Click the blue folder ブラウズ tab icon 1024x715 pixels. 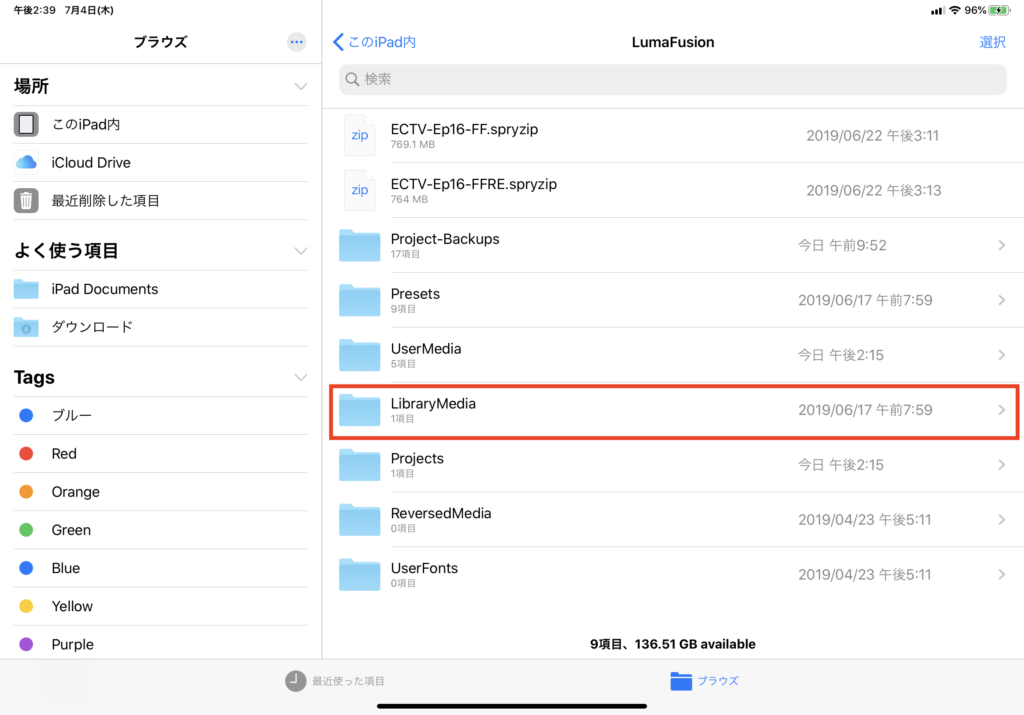[x=680, y=680]
